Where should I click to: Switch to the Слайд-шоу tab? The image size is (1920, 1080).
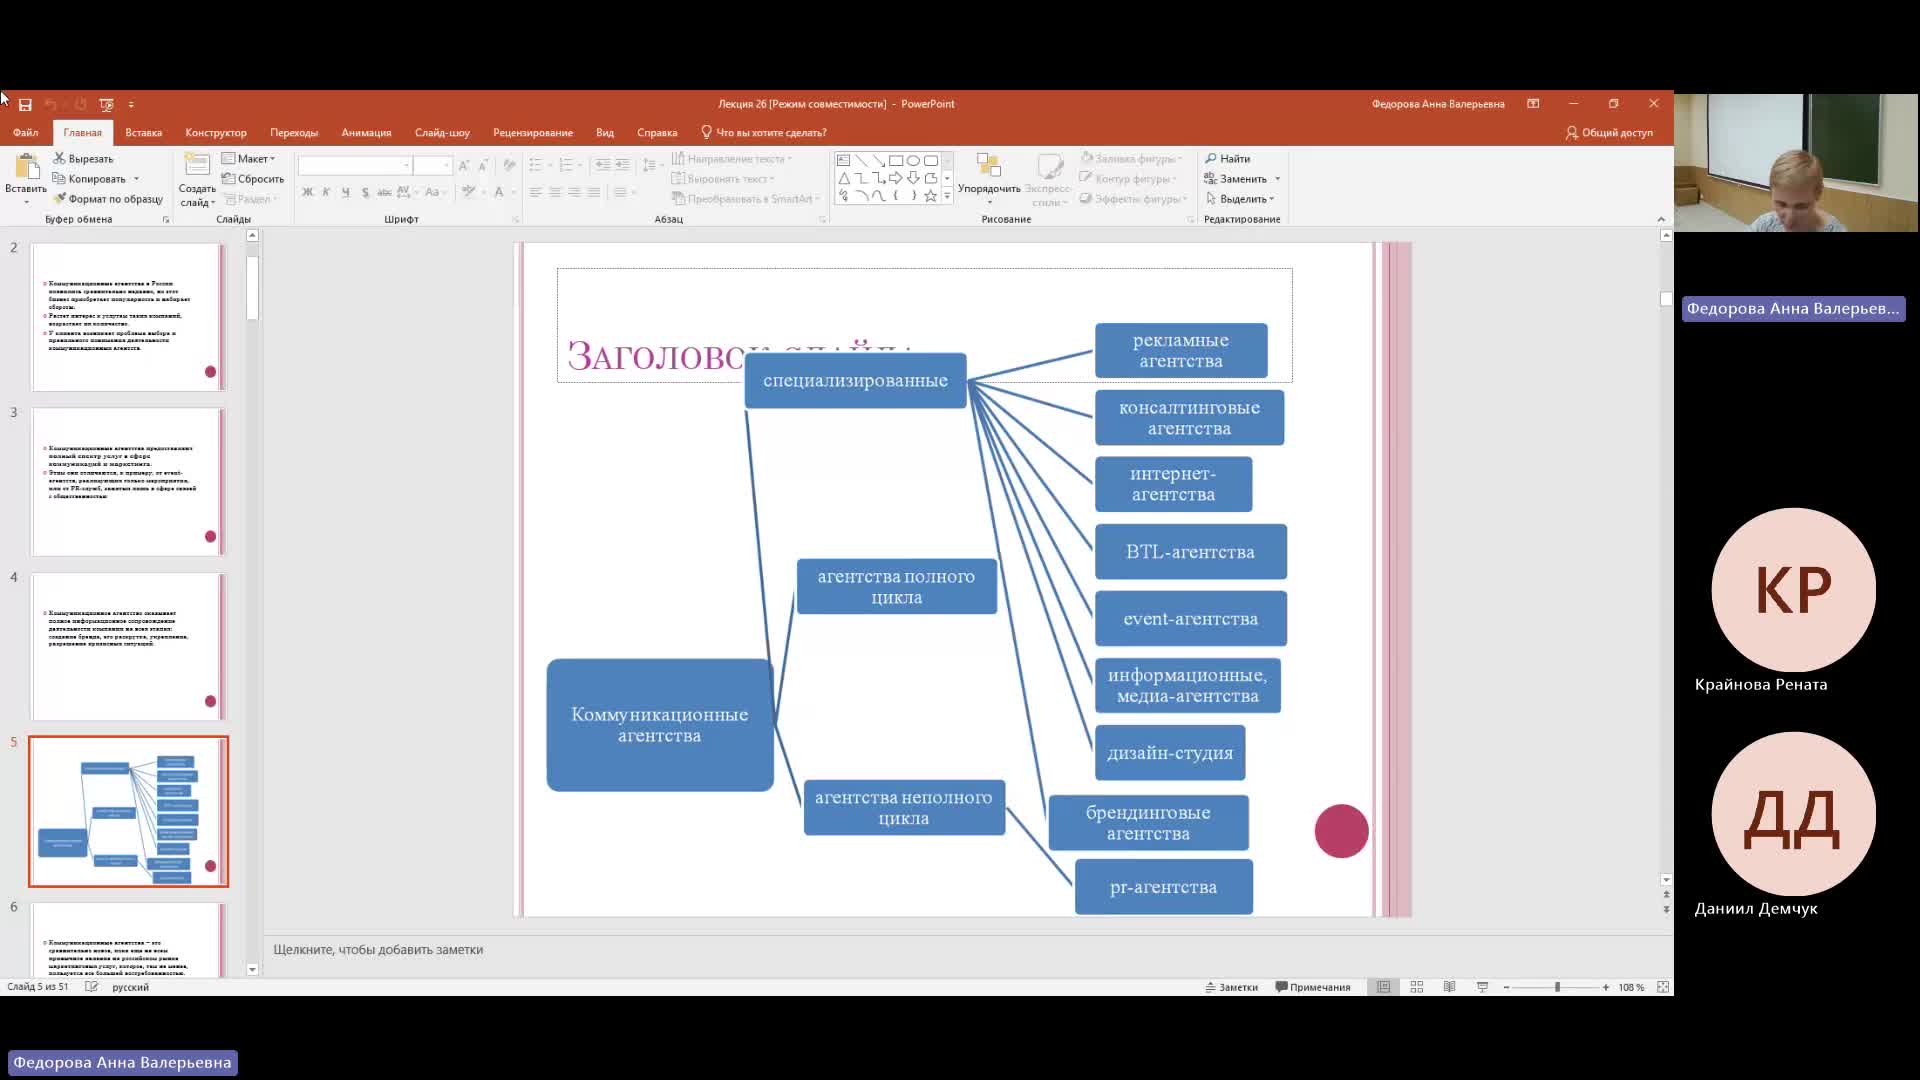pos(442,132)
